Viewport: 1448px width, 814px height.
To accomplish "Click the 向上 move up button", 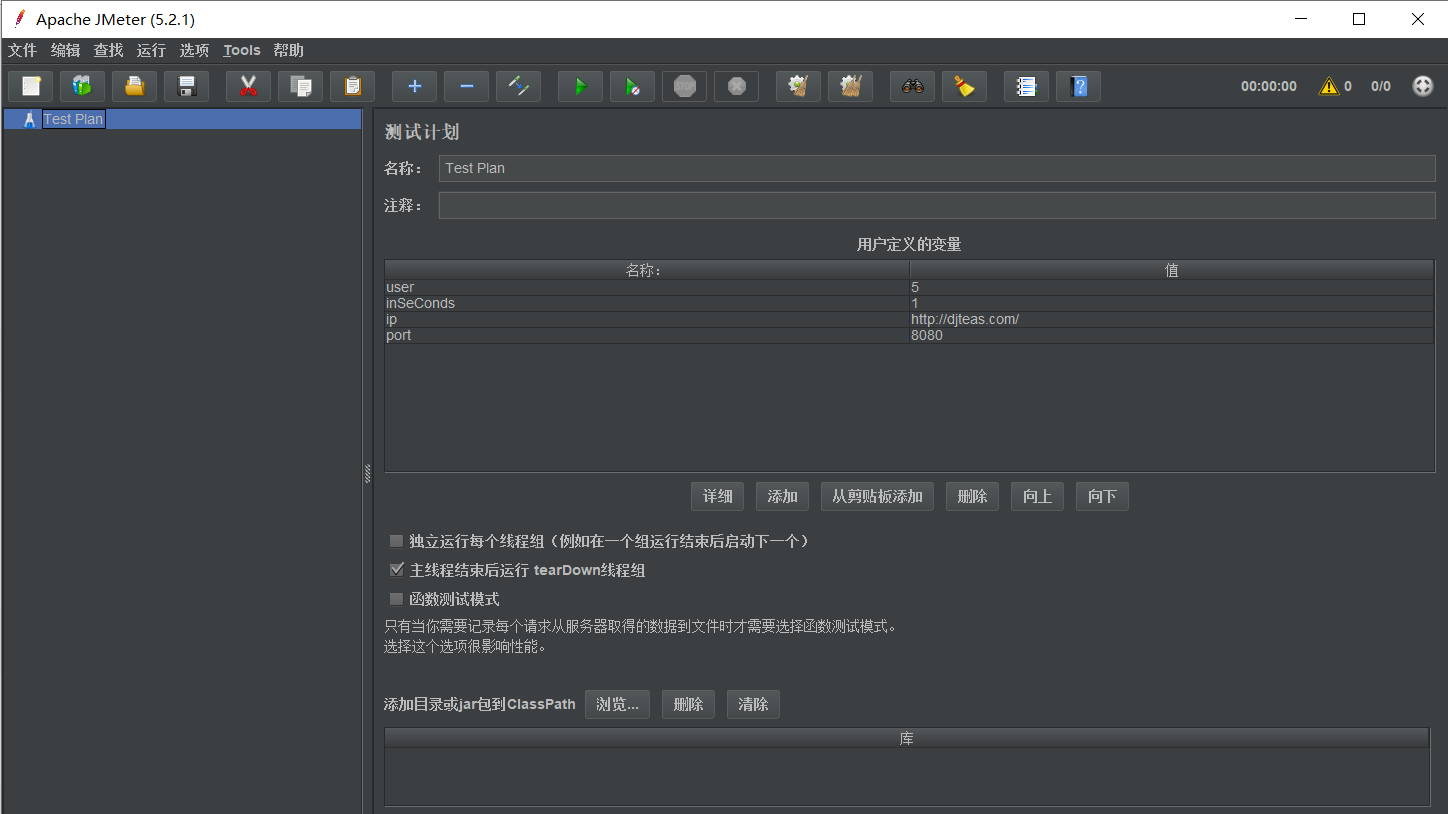I will (x=1037, y=496).
